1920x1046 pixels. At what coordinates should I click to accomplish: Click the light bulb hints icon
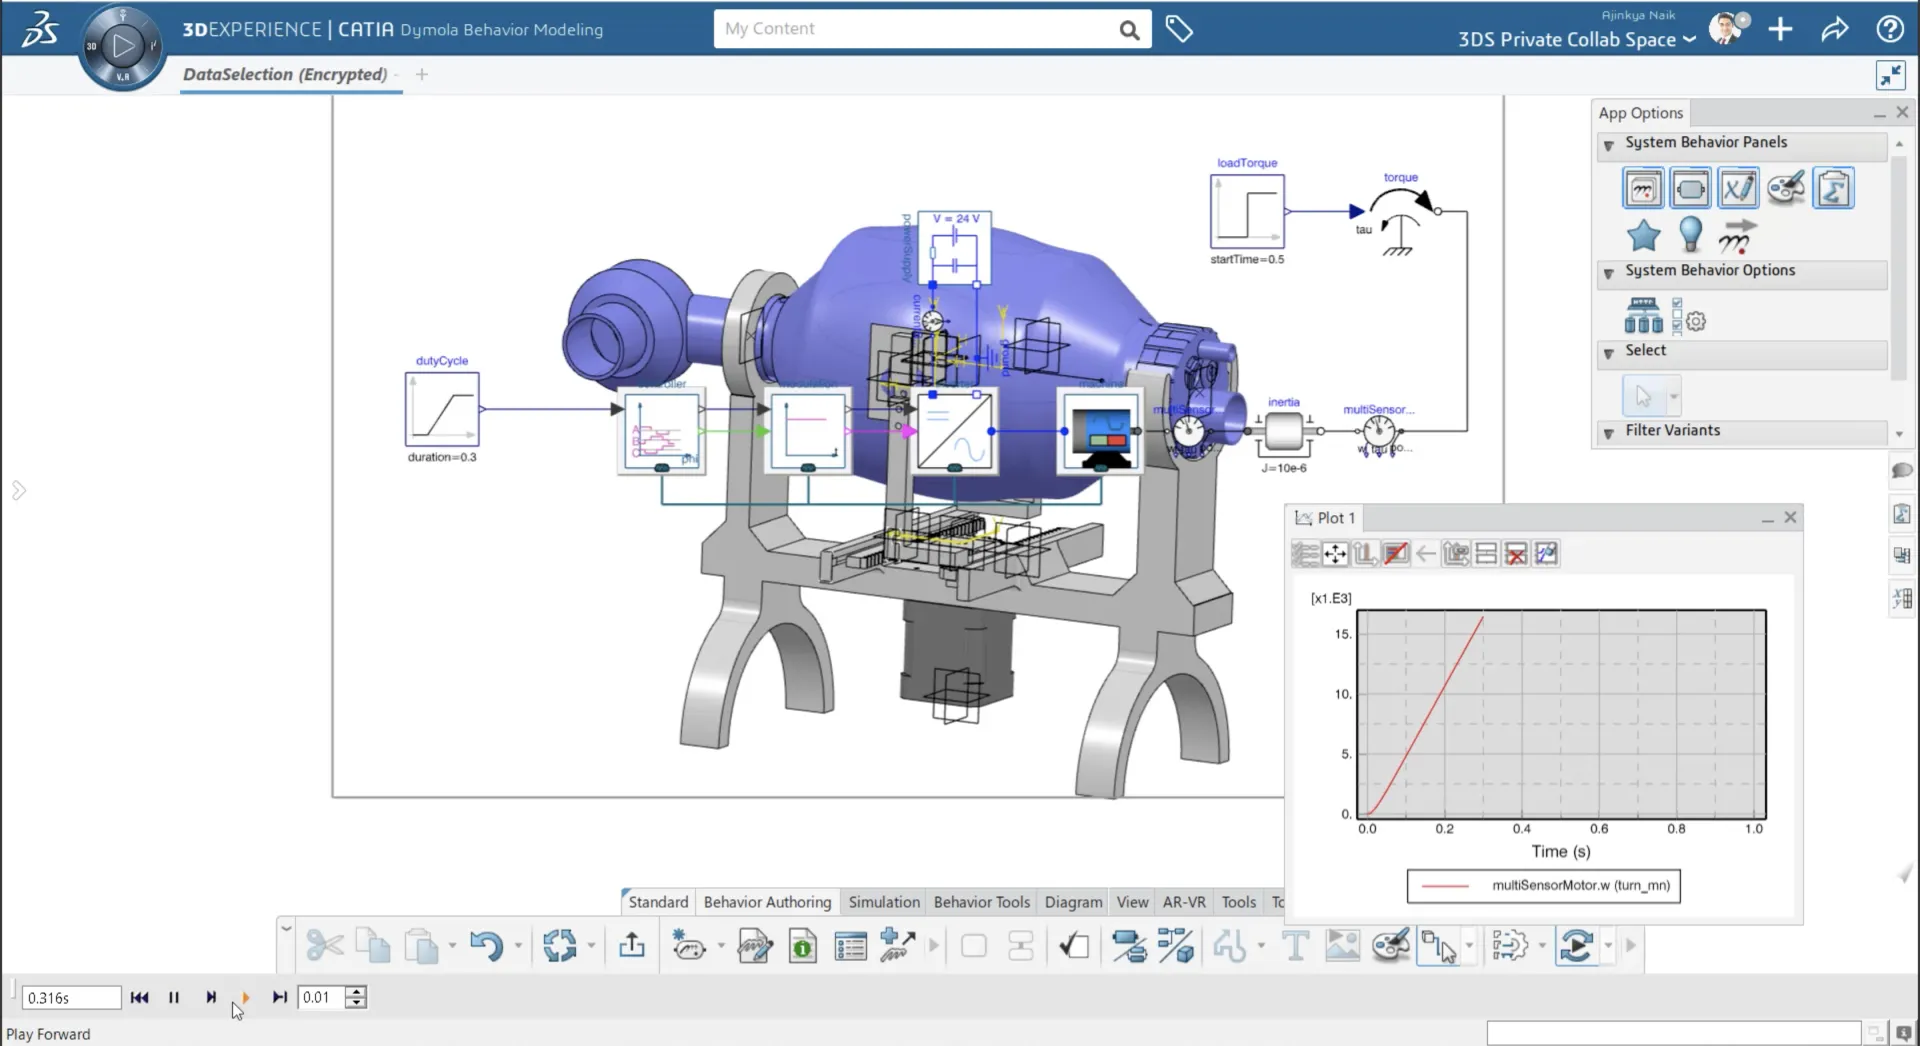tap(1690, 234)
